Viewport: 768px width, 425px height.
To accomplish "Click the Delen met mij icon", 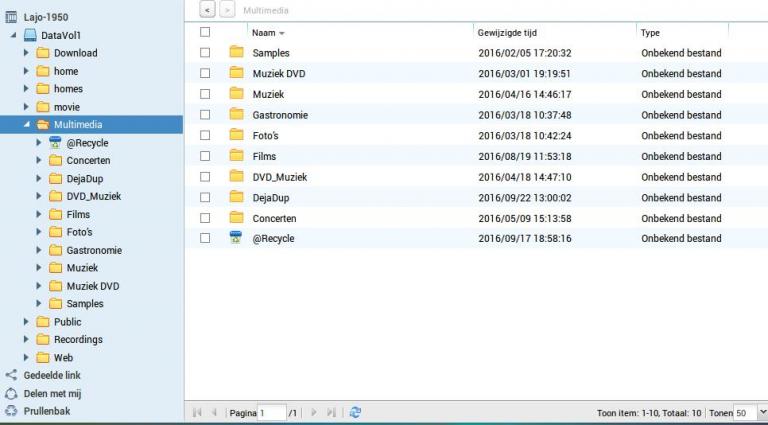I will [x=11, y=393].
